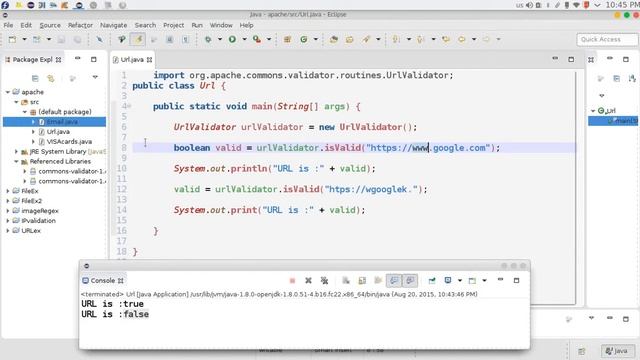640x360 pixels.
Task: Select VISAcards.java in Package Explorer
Action: (x=69, y=142)
